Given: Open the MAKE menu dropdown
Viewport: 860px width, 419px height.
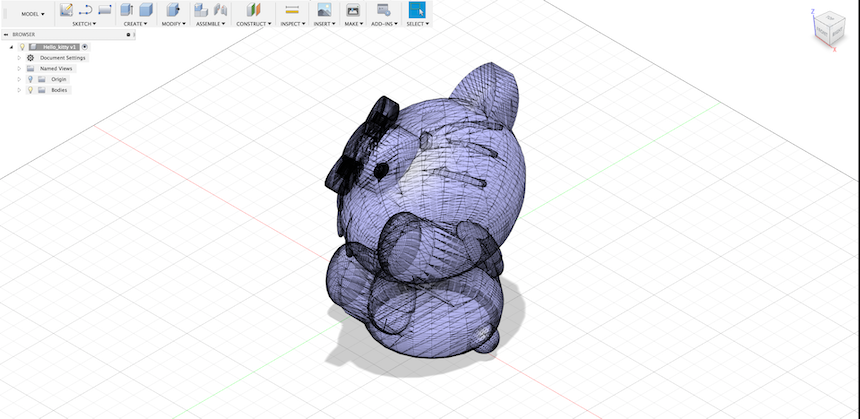Looking at the screenshot, I should pos(353,24).
